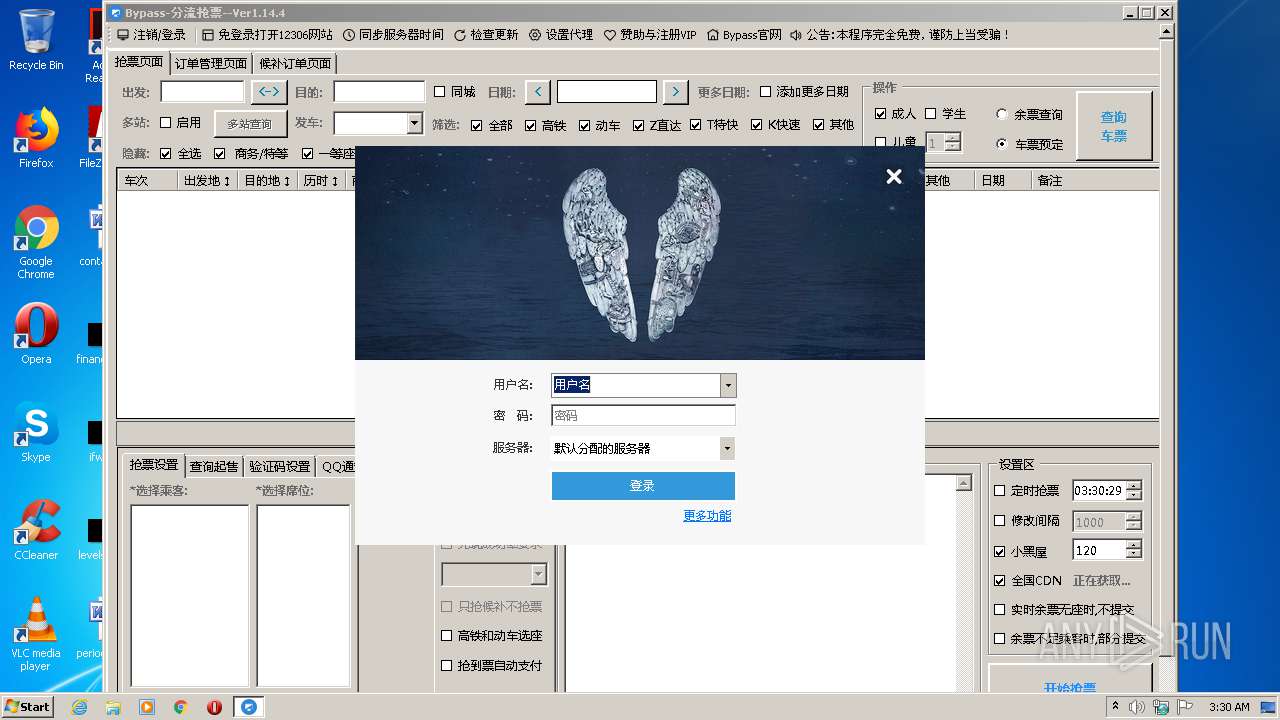Uncheck the 全国CDN checkbox
This screenshot has width=1280, height=720.
tap(1000, 580)
